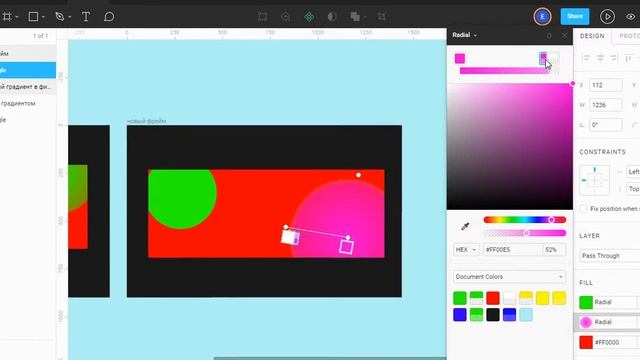The width and height of the screenshot is (640, 360).
Task: Align selection horizontal centers
Action: pos(600,59)
